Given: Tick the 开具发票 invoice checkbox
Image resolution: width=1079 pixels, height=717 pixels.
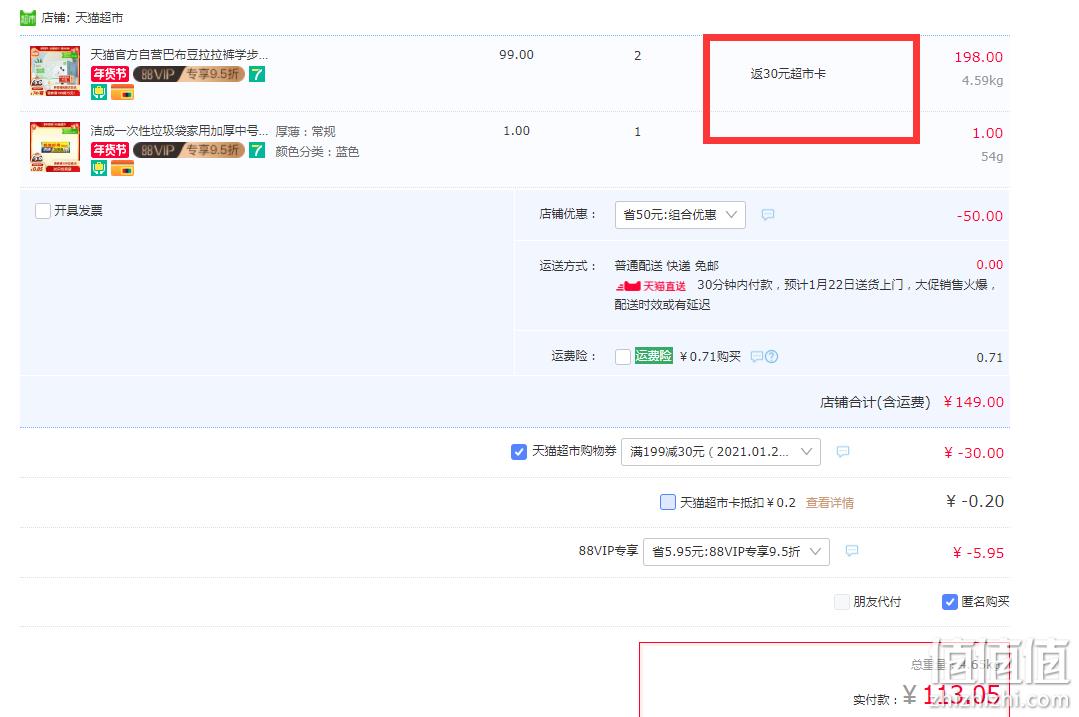Looking at the screenshot, I should (x=43, y=211).
